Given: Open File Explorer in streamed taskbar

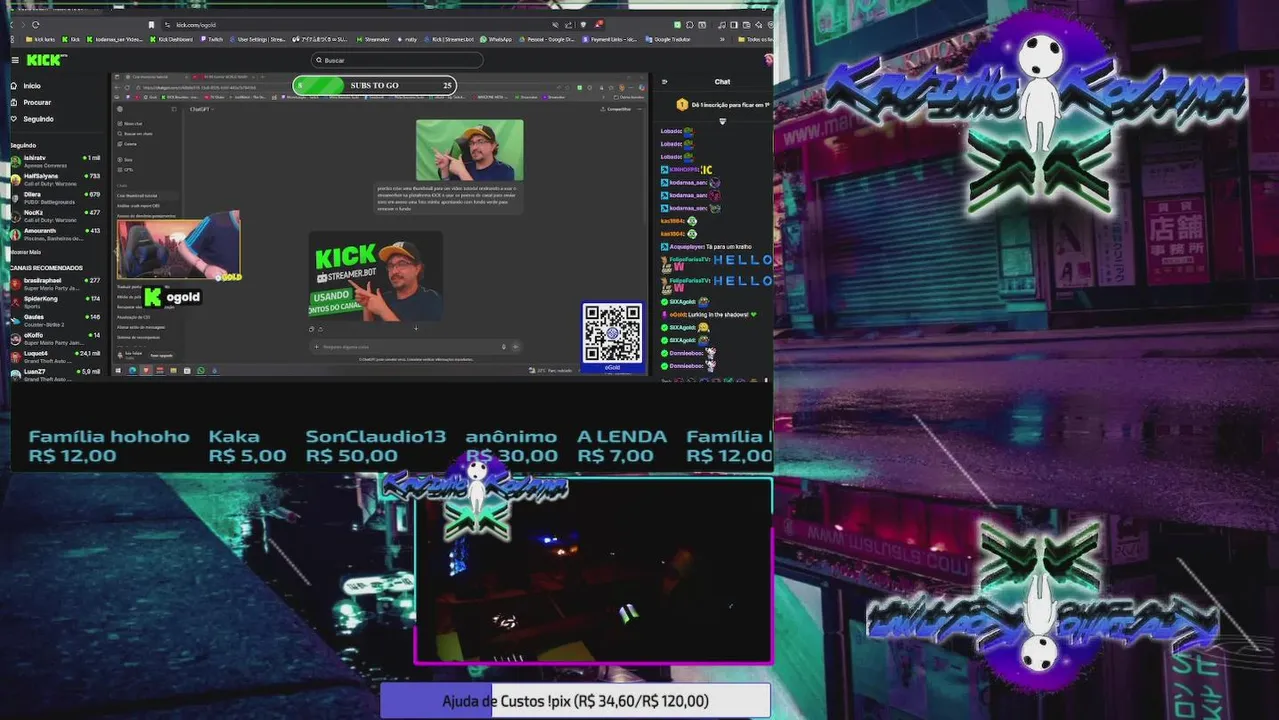Looking at the screenshot, I should coord(173,371).
